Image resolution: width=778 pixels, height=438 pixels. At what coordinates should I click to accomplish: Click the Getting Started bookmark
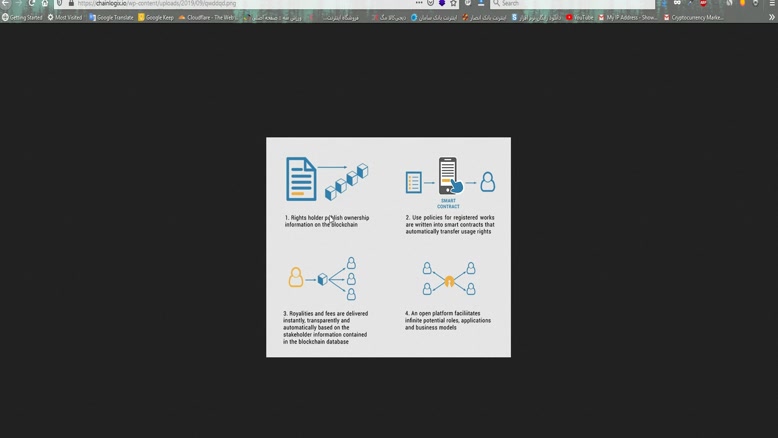point(24,17)
